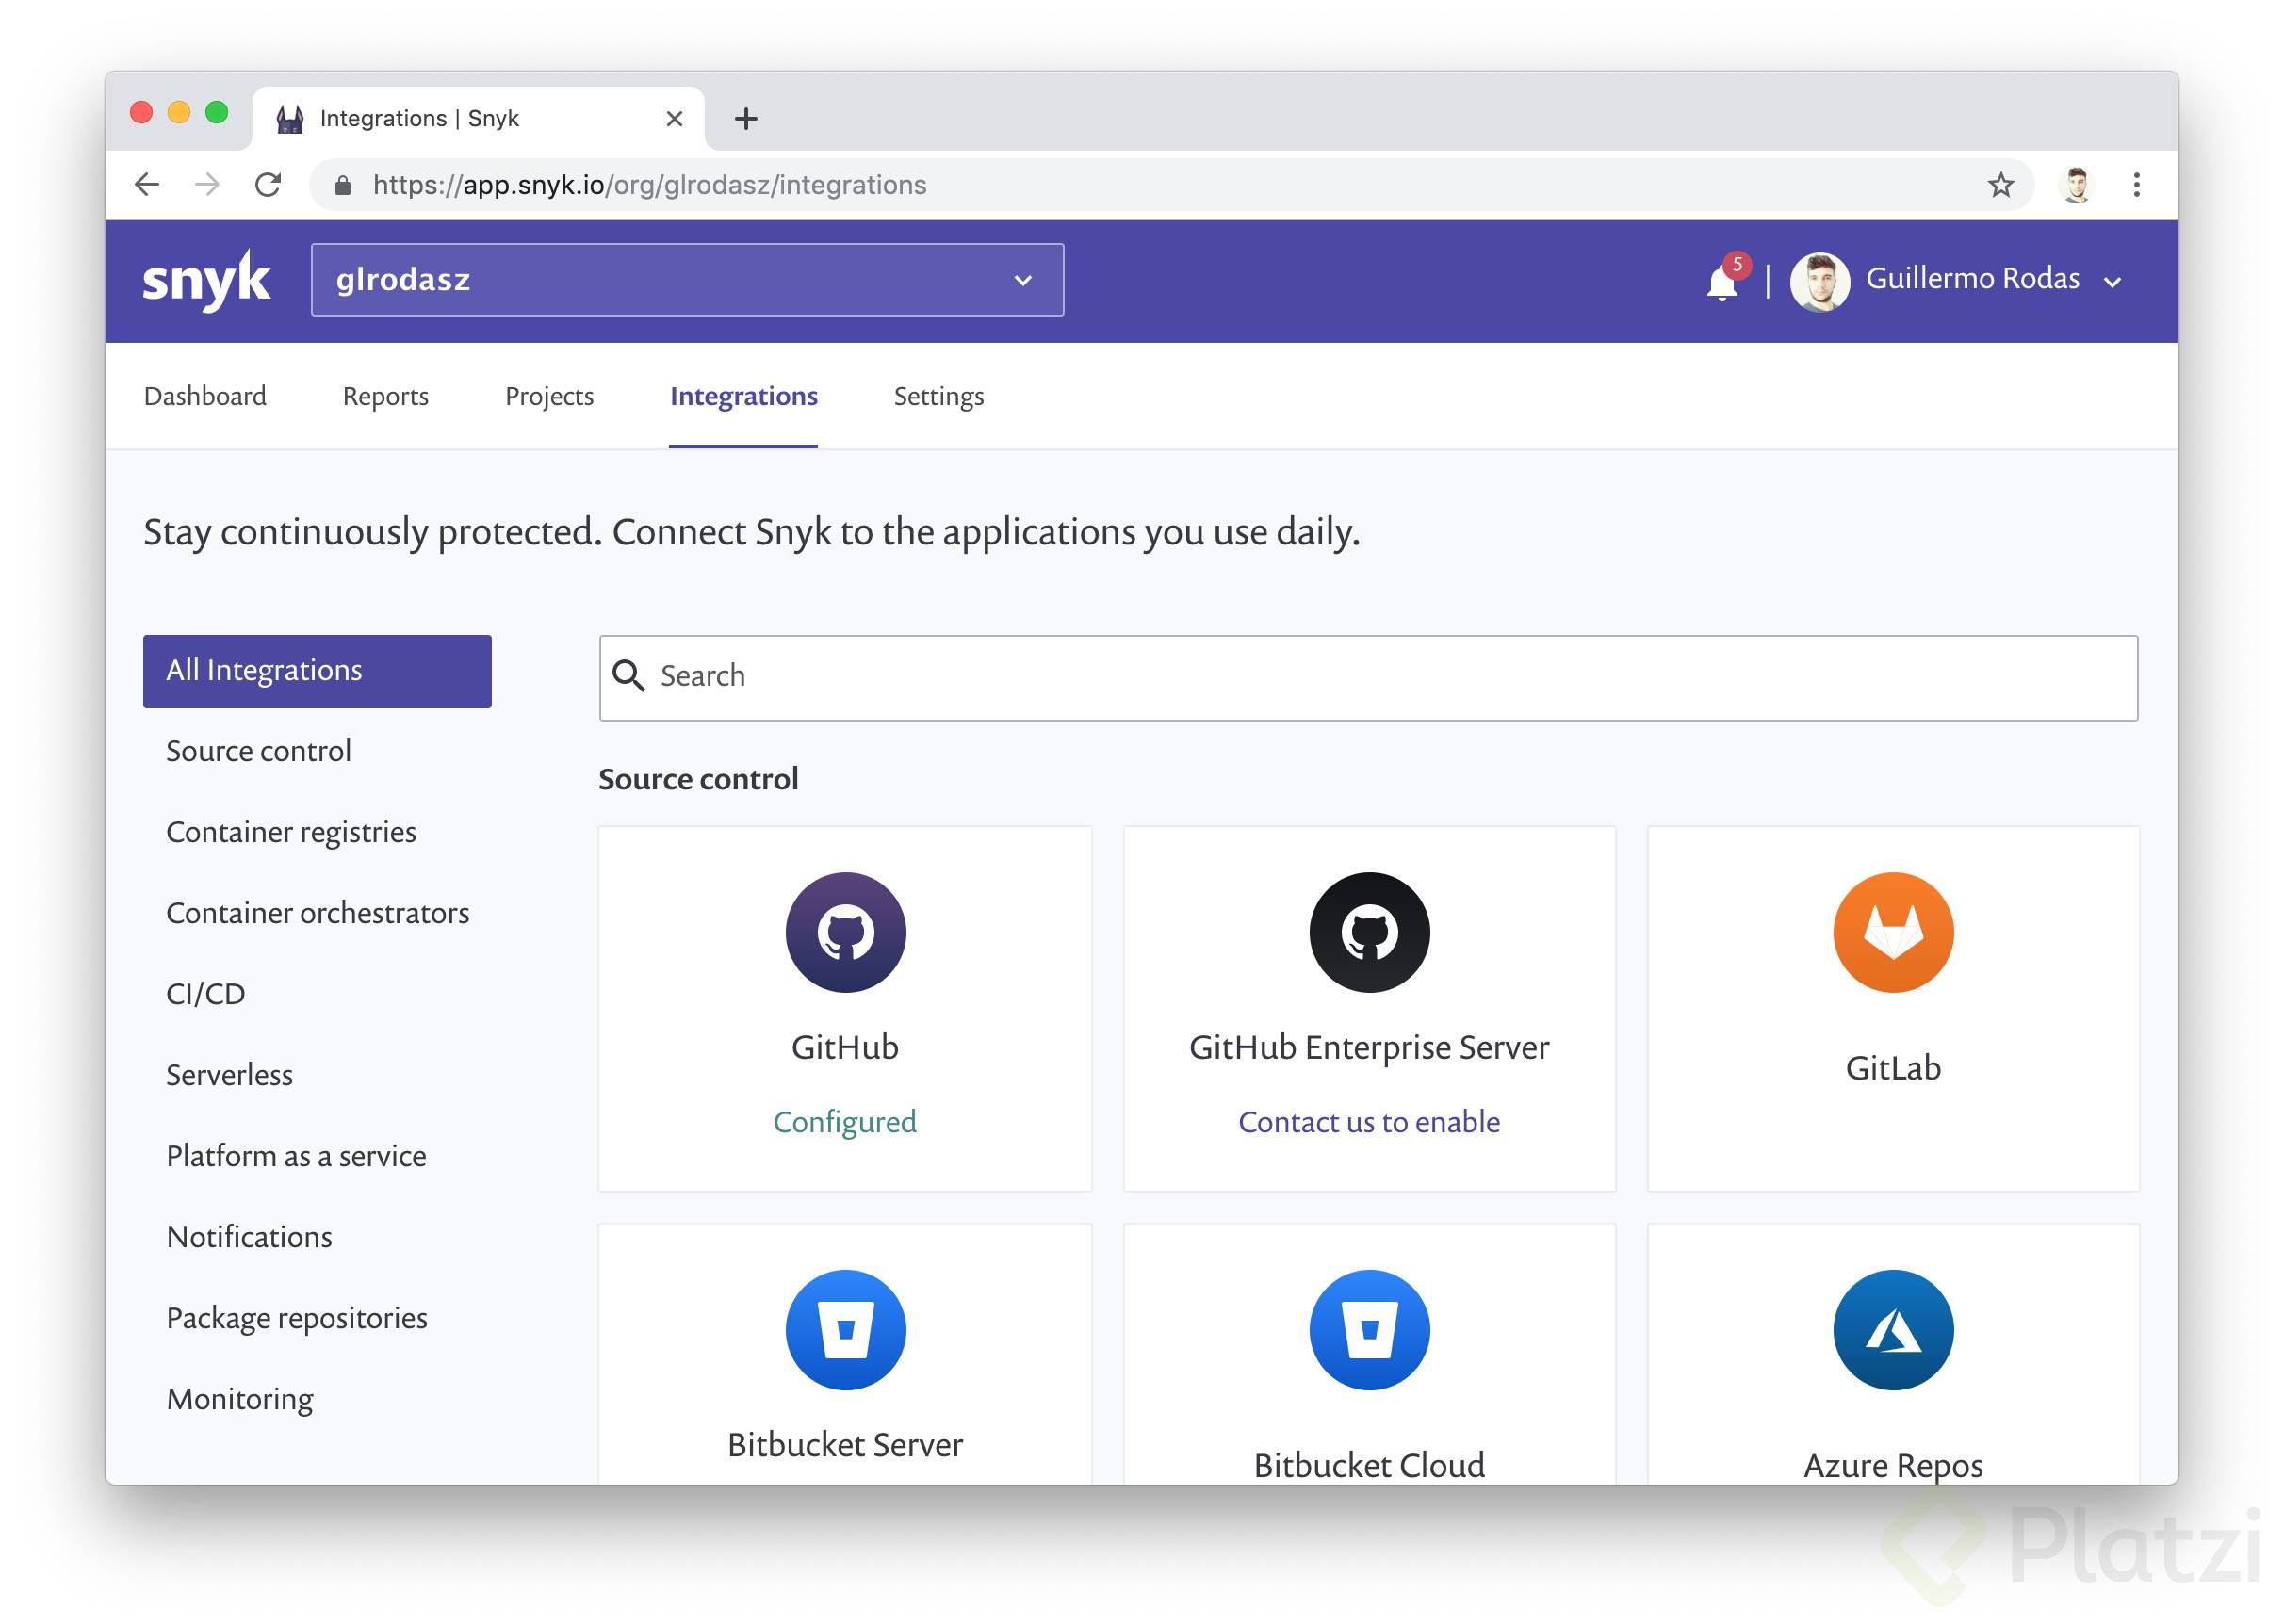Viewport: 2284px width, 1624px height.
Task: Click the Source control section heading
Action: (698, 779)
